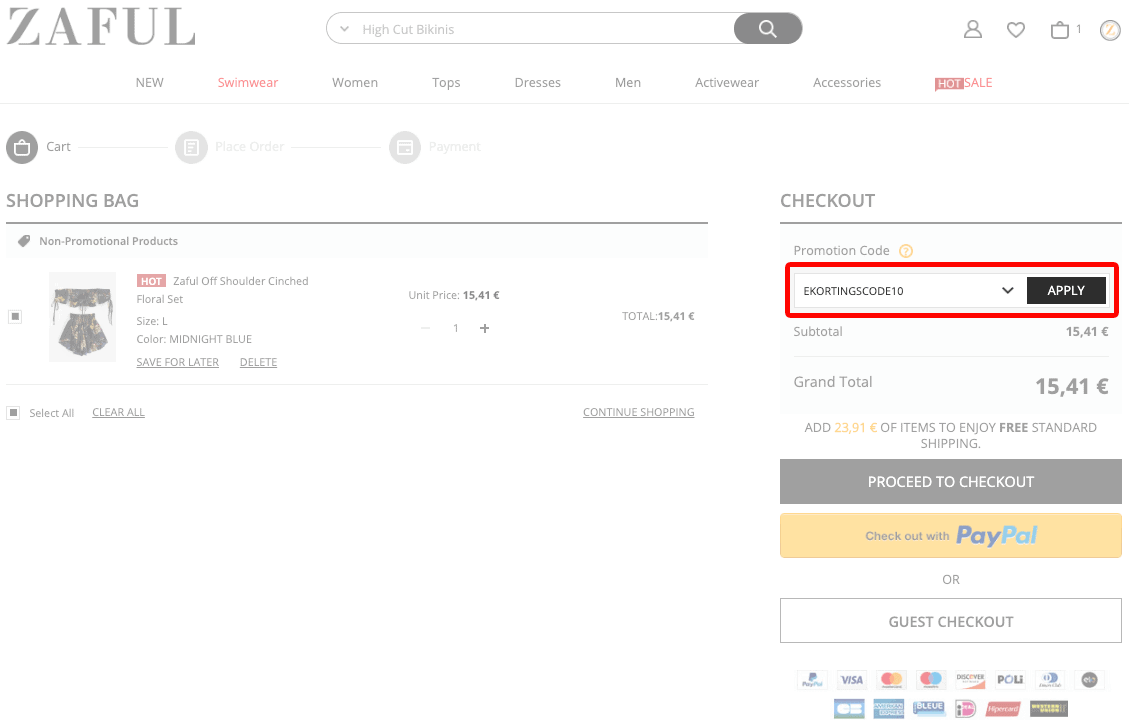Open Zaful Off Shoulder Cinched product title
1129x726 pixels.
point(240,281)
